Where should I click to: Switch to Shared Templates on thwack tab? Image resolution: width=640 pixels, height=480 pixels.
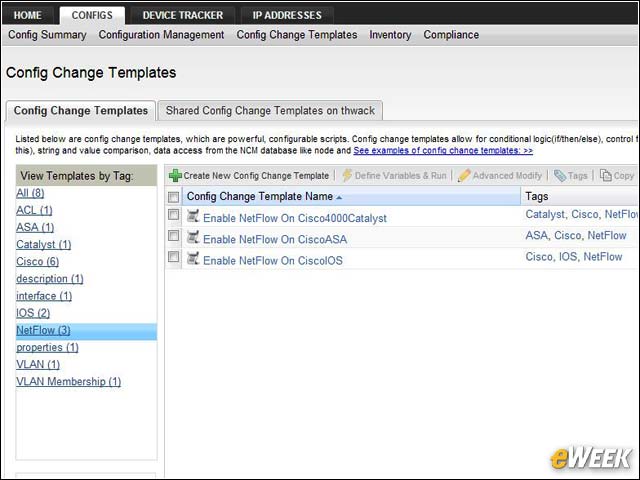click(x=270, y=111)
